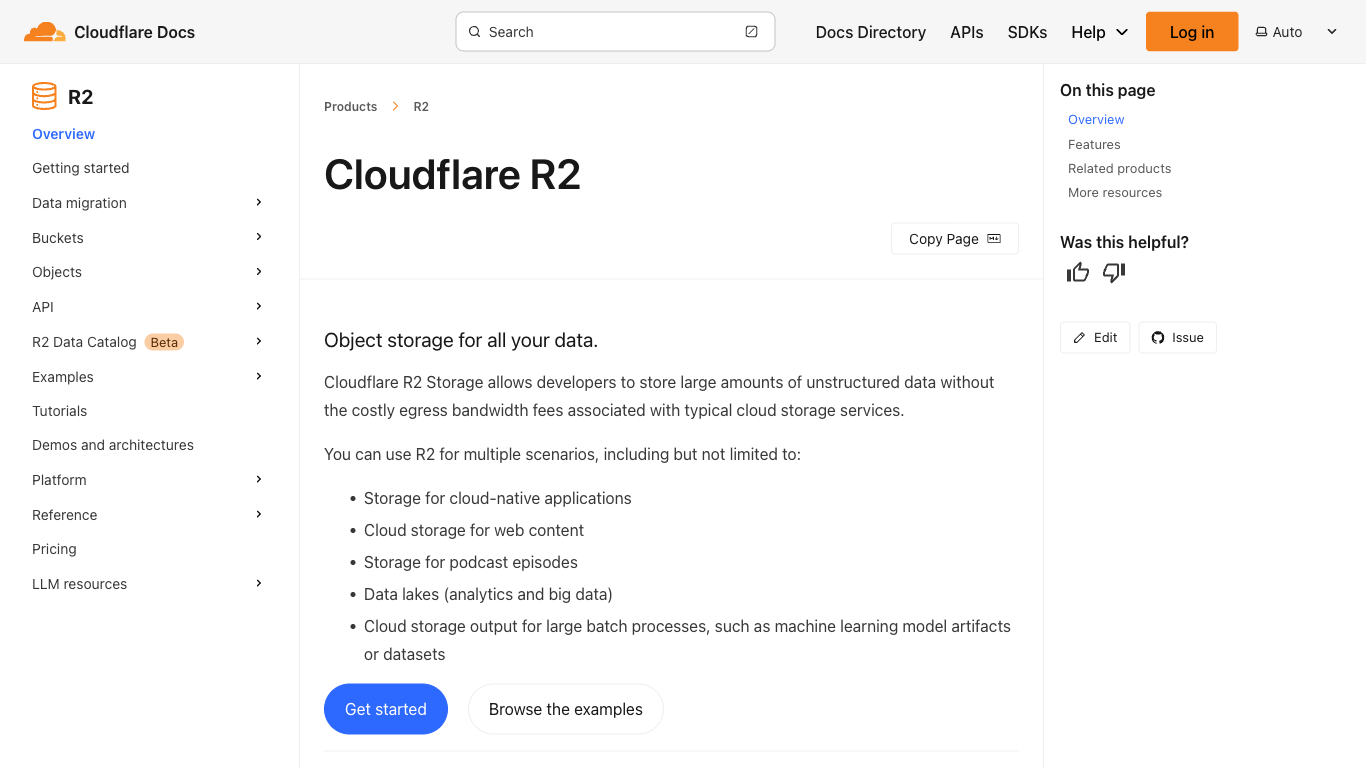
Task: Click the Cloudflare cloud logo icon
Action: pyautogui.click(x=45, y=32)
